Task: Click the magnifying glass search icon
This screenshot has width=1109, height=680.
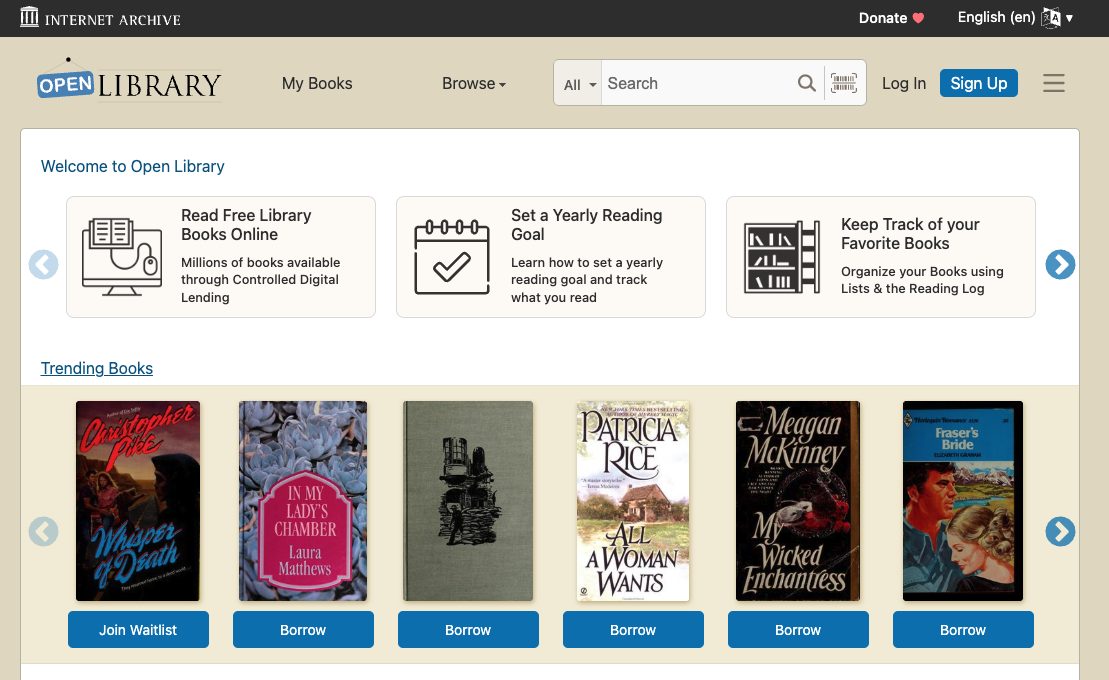Action: coord(806,83)
